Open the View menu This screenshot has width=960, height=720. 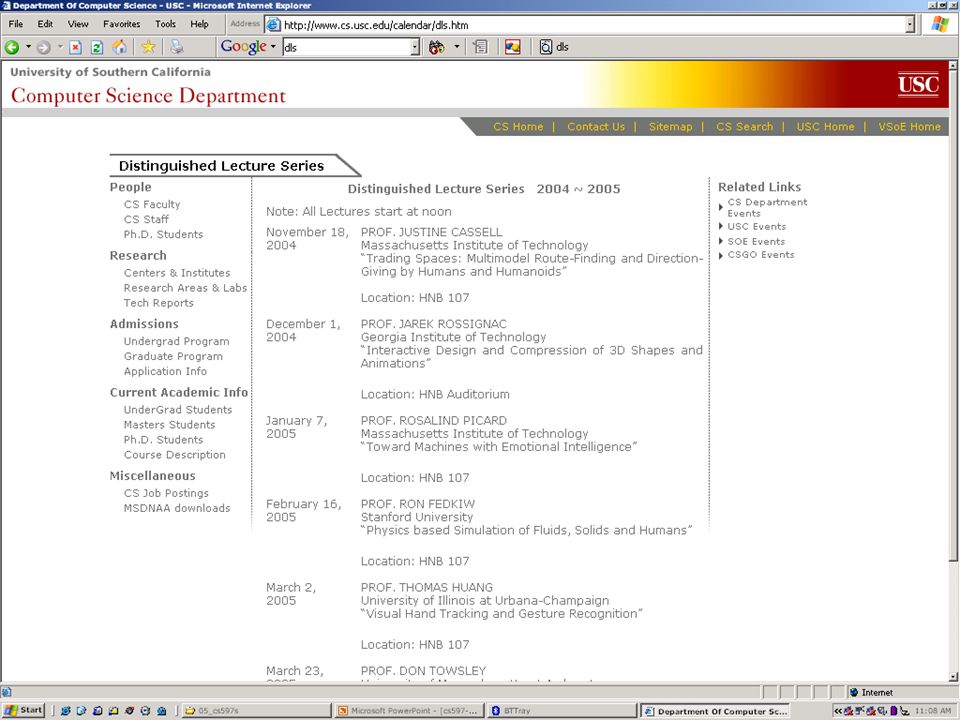click(78, 24)
